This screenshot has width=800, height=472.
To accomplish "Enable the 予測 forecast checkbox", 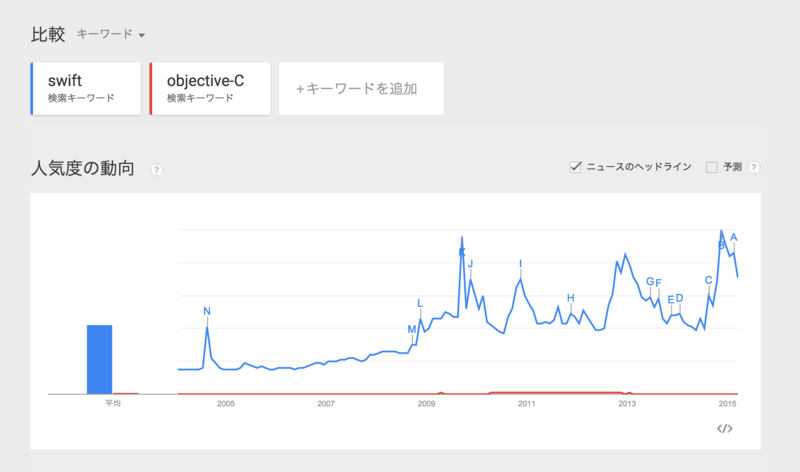I will (711, 167).
